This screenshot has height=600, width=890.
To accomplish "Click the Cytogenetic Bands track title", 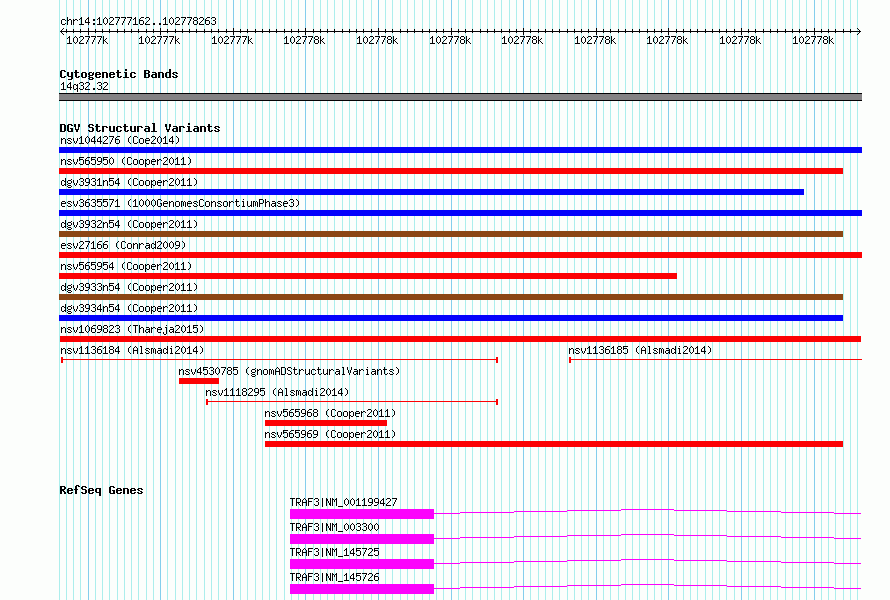I will pos(119,74).
